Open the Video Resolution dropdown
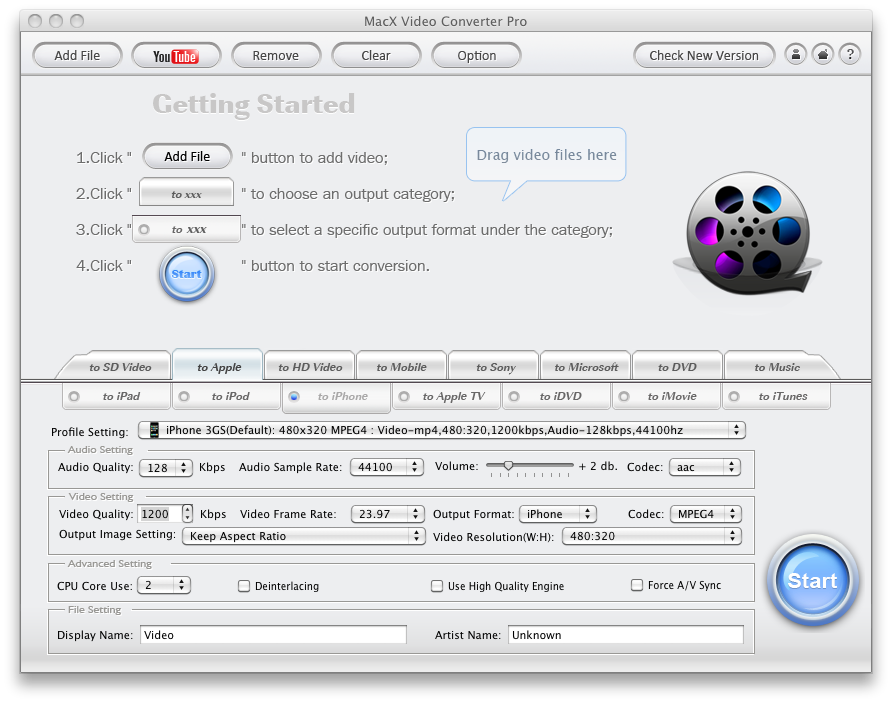This screenshot has height=703, width=892. pos(652,536)
